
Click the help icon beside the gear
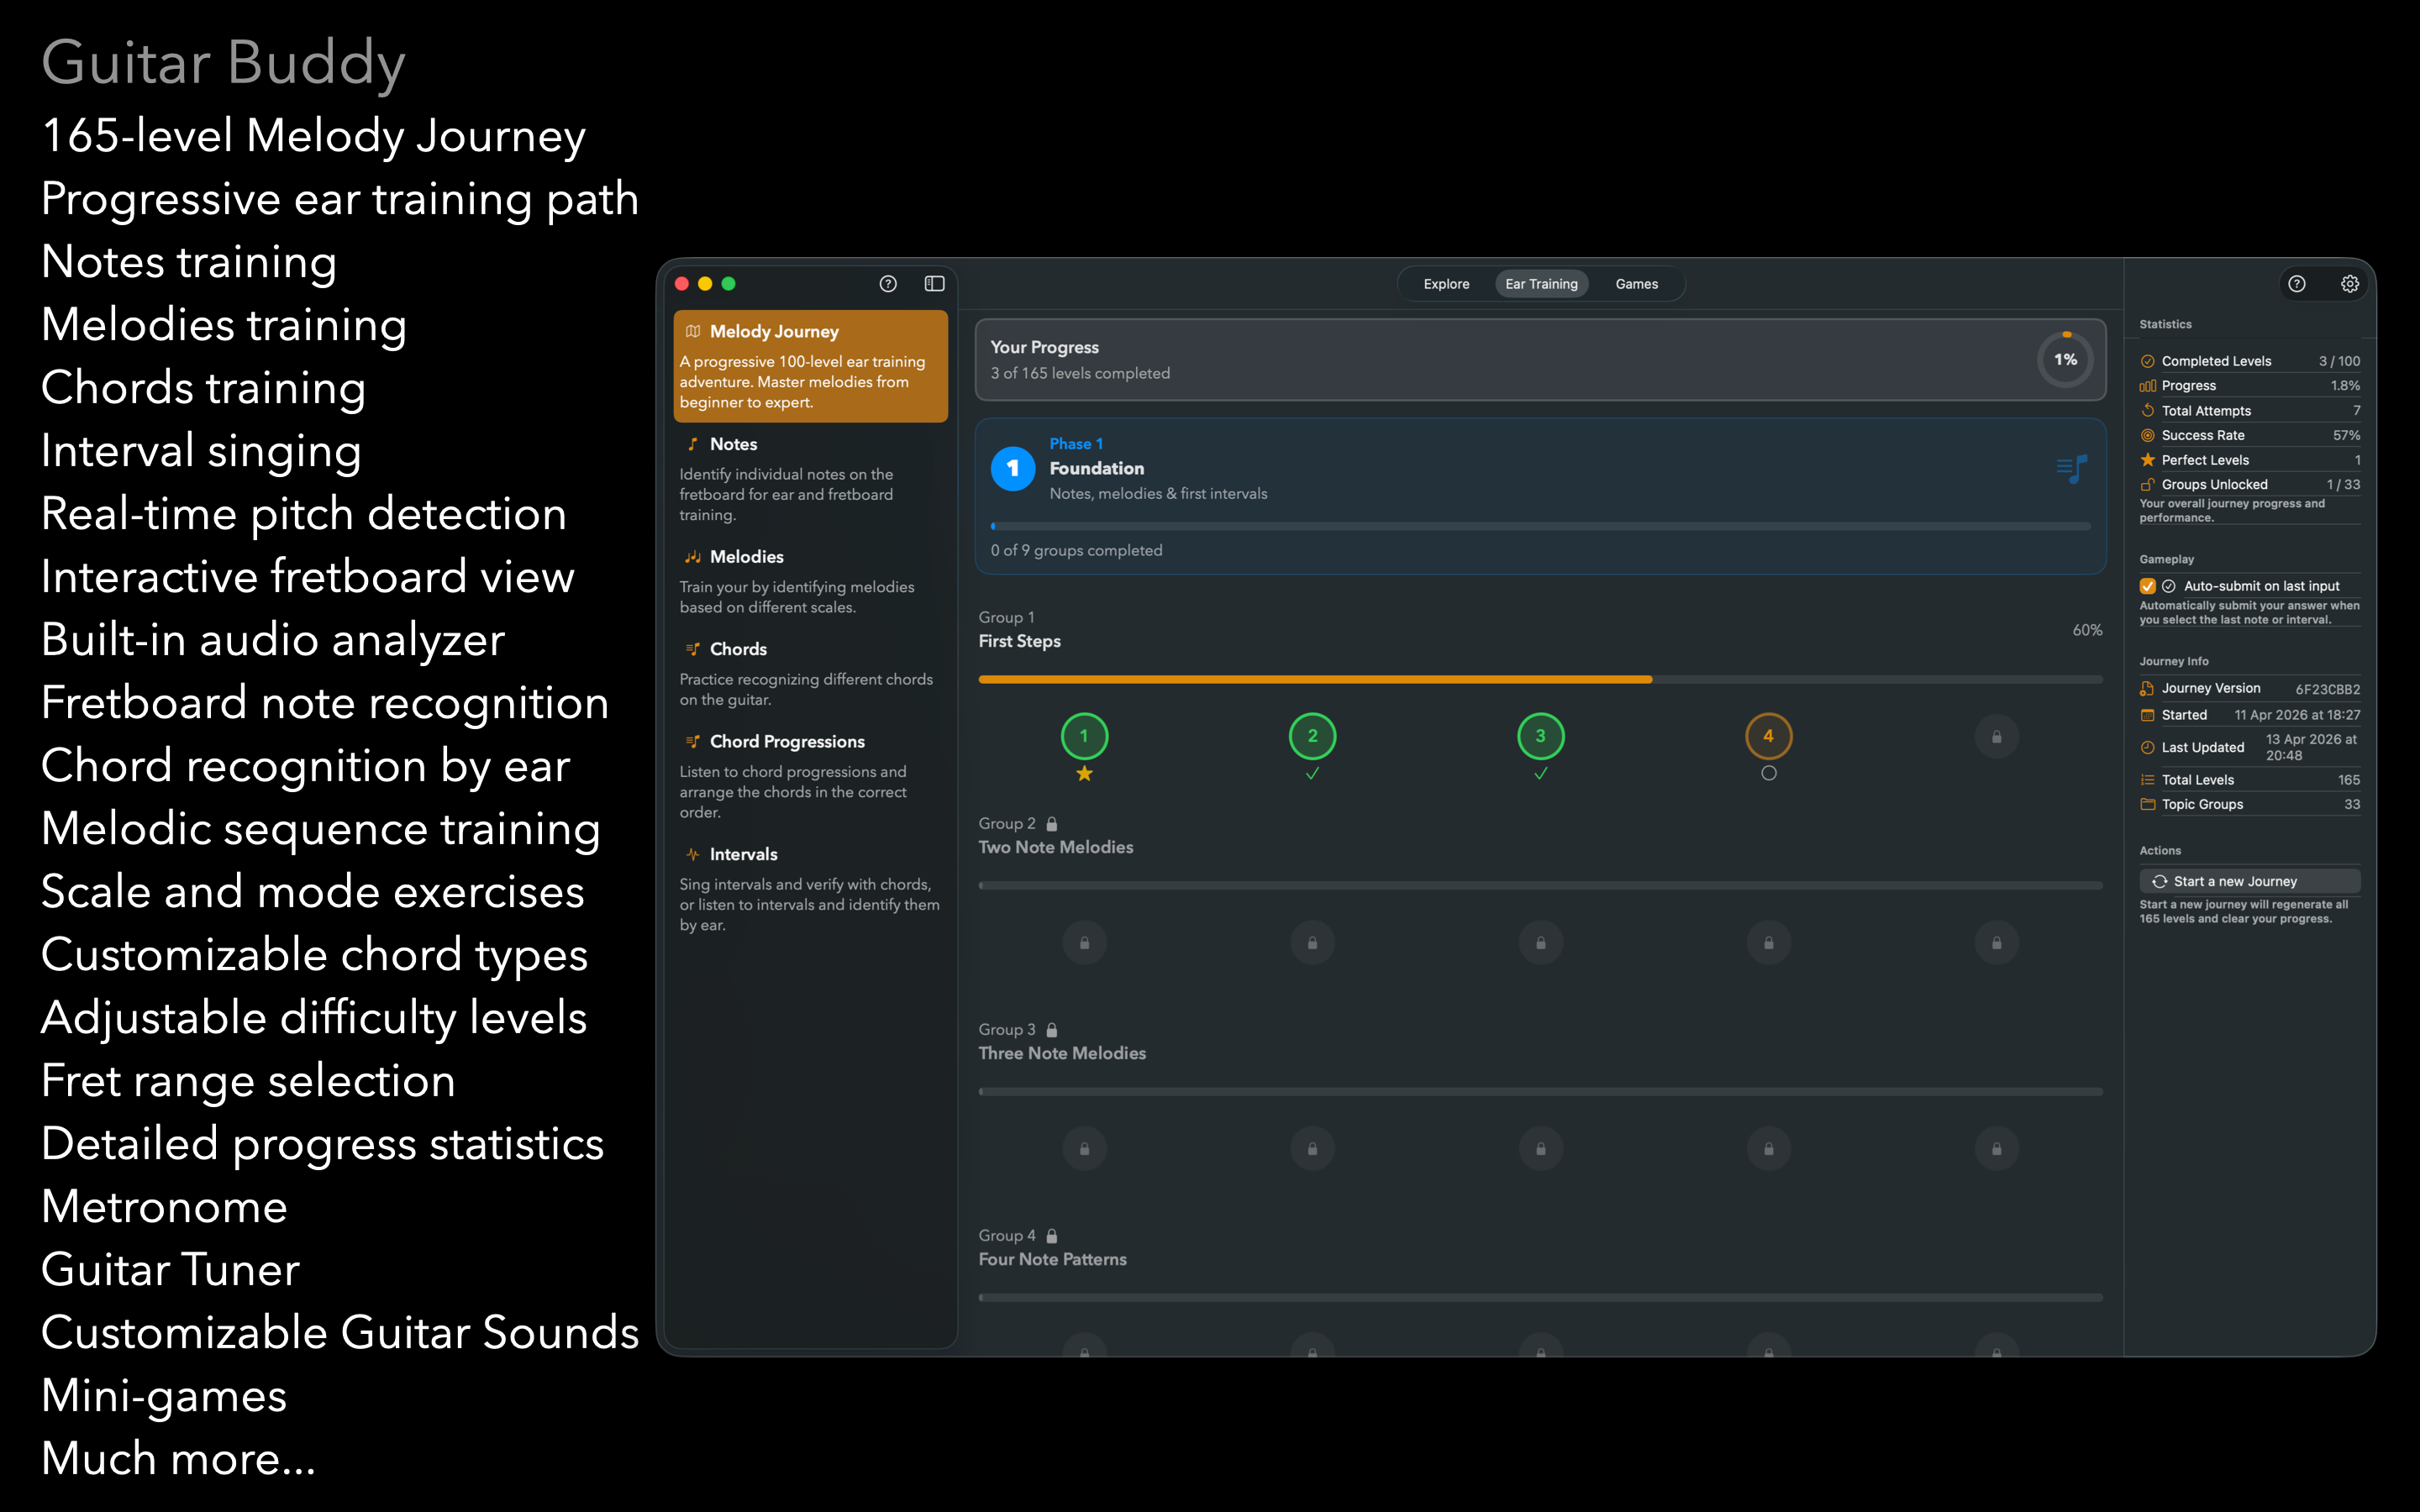click(x=2297, y=284)
